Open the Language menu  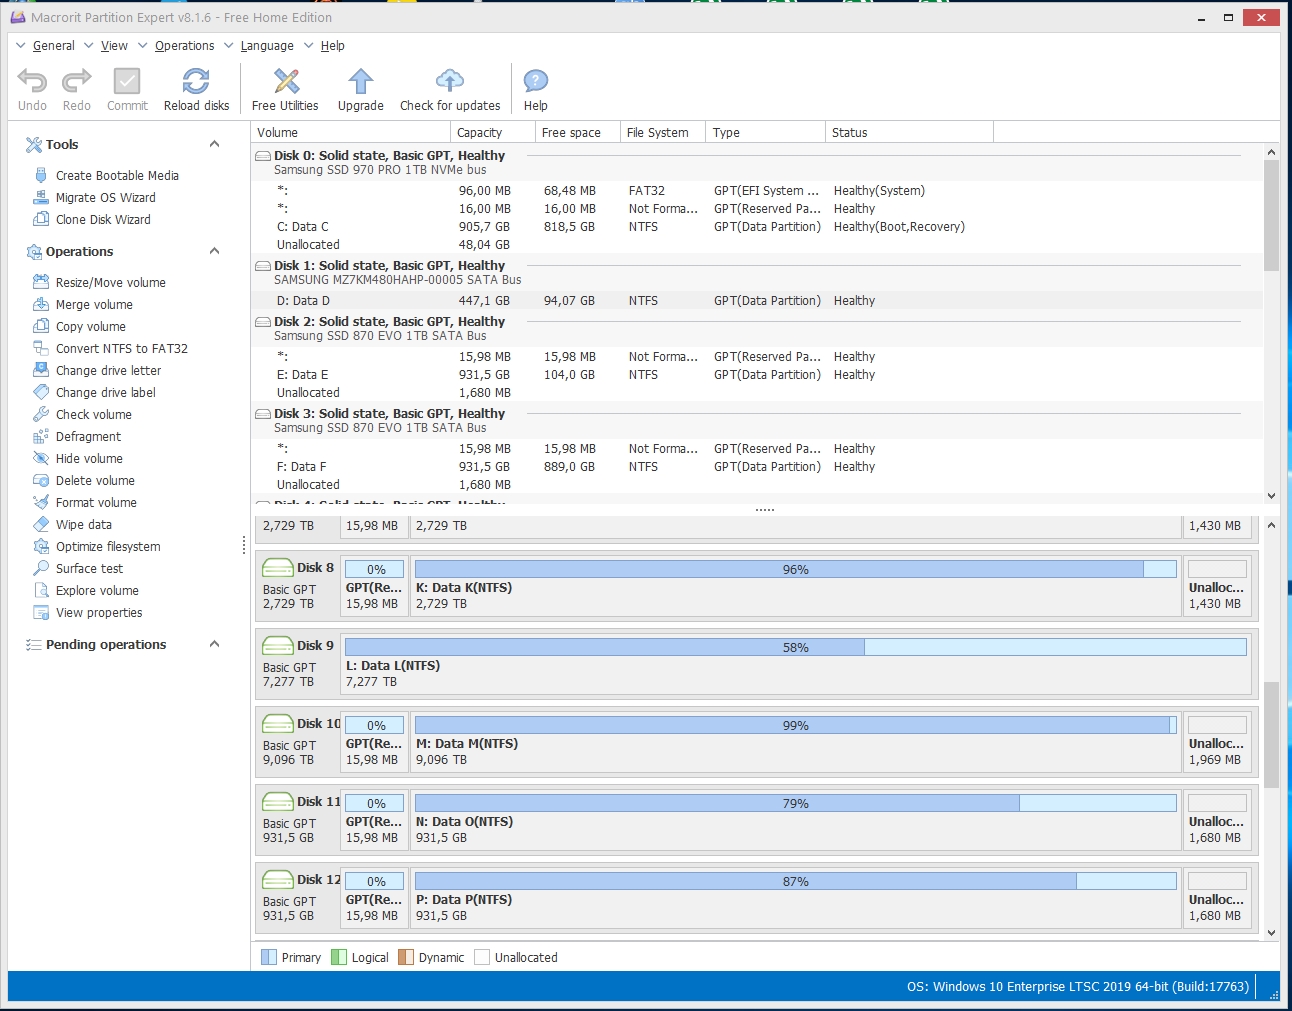click(266, 46)
